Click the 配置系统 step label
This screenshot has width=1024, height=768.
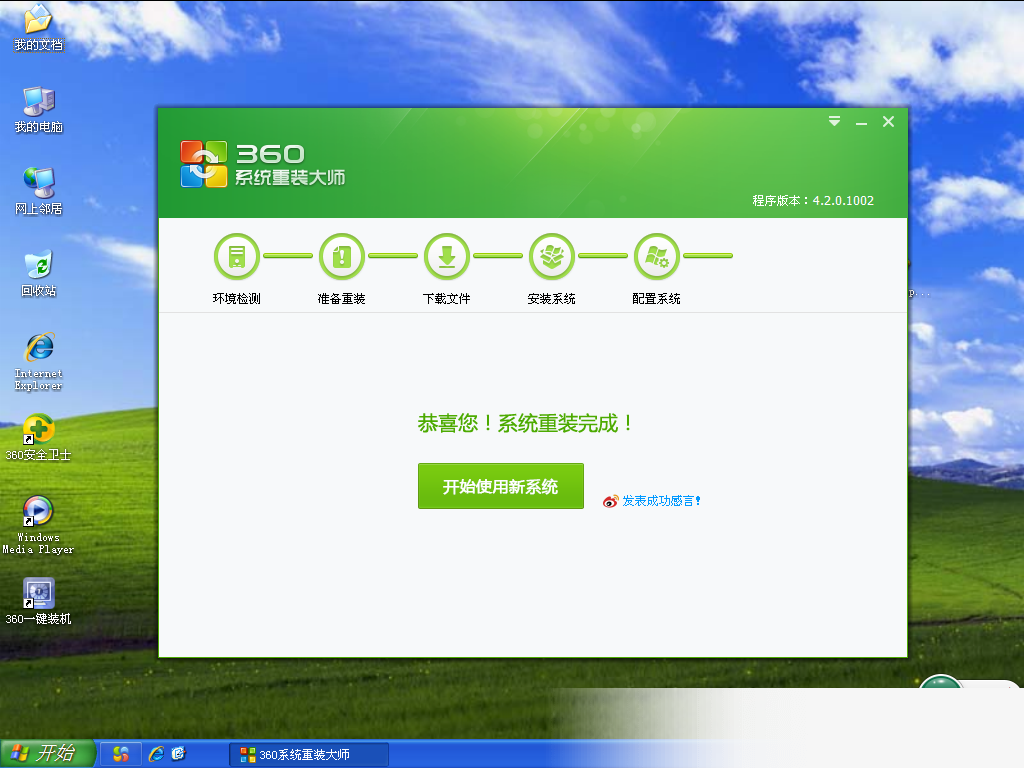(x=657, y=298)
